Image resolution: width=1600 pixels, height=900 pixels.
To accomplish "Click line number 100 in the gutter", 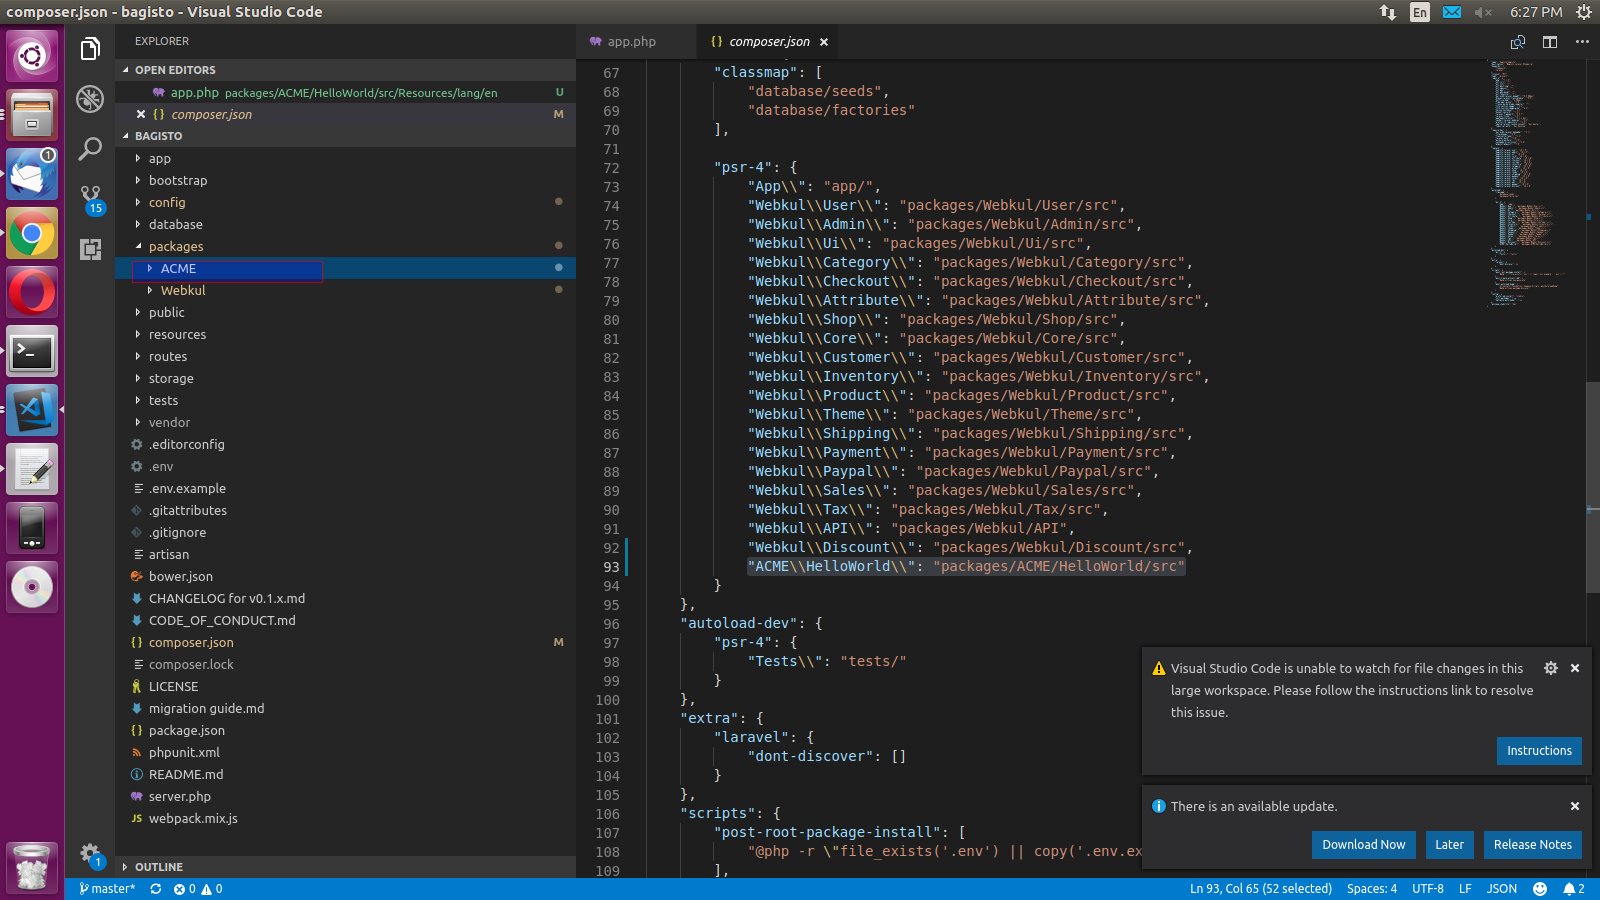I will 607,700.
